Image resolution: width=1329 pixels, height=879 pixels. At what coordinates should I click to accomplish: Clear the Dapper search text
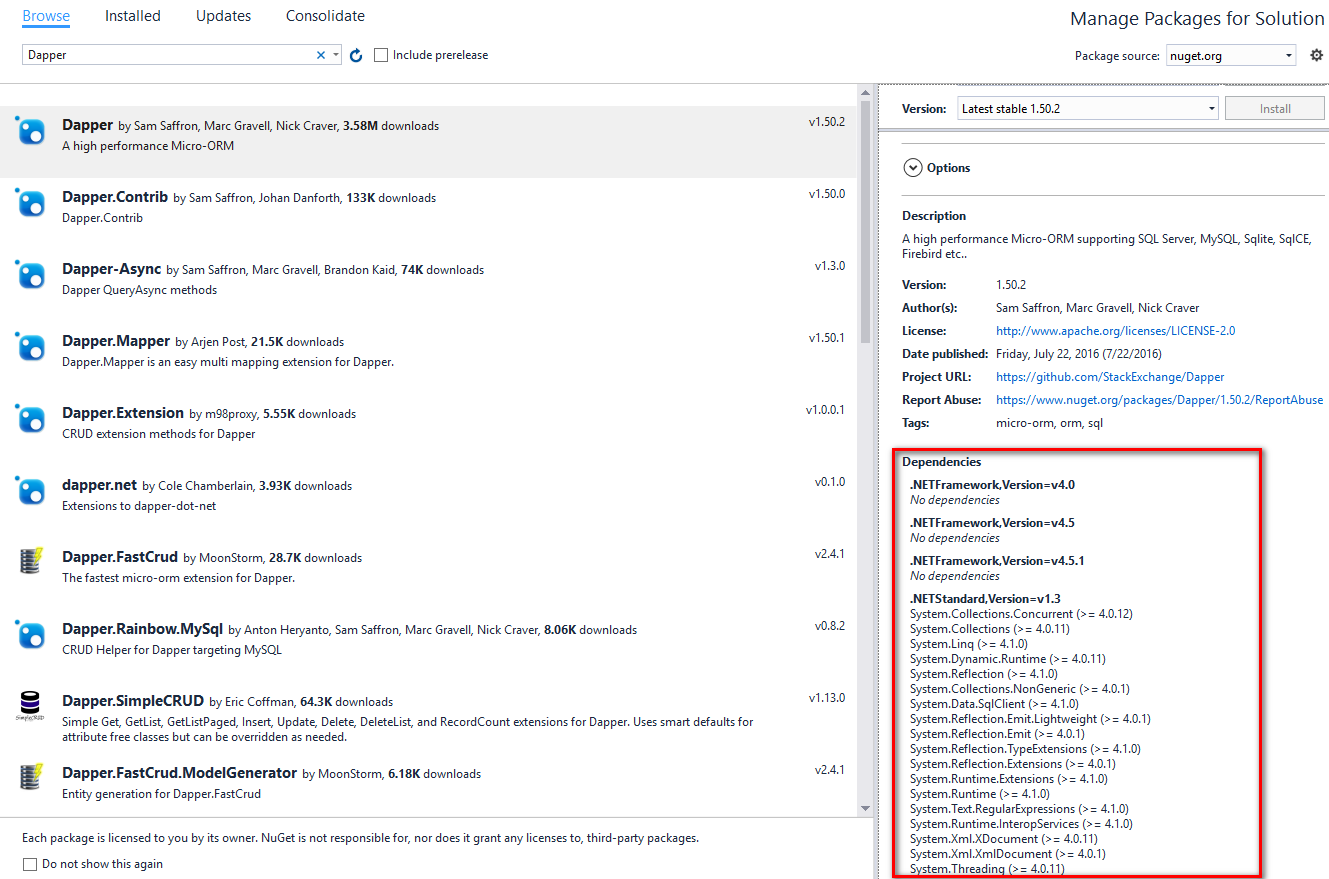coord(321,55)
